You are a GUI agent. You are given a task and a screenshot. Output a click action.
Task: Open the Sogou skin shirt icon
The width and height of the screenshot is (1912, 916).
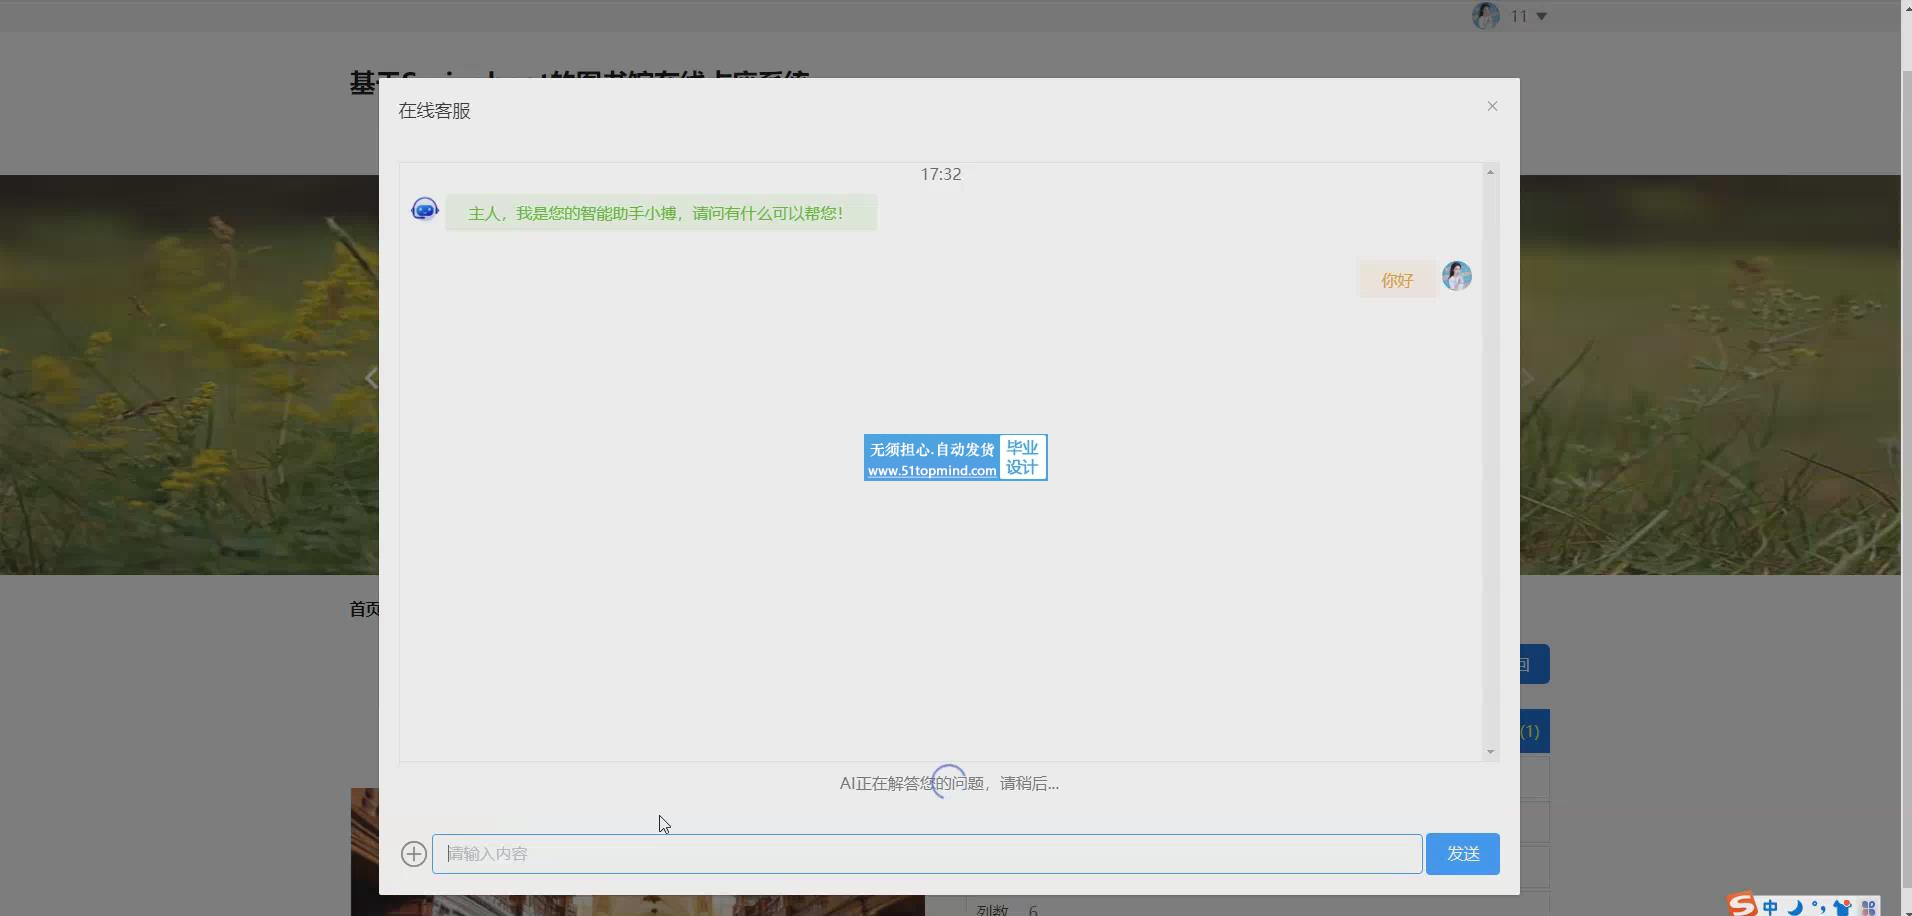(1842, 907)
